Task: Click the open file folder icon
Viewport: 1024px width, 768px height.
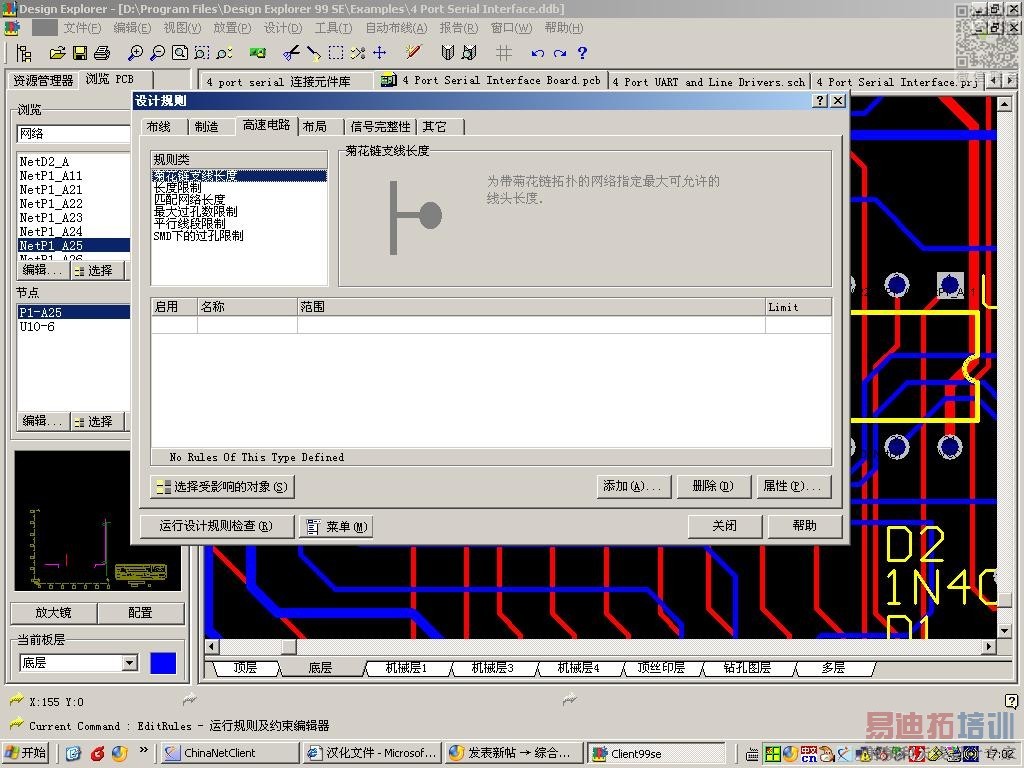Action: (57, 53)
